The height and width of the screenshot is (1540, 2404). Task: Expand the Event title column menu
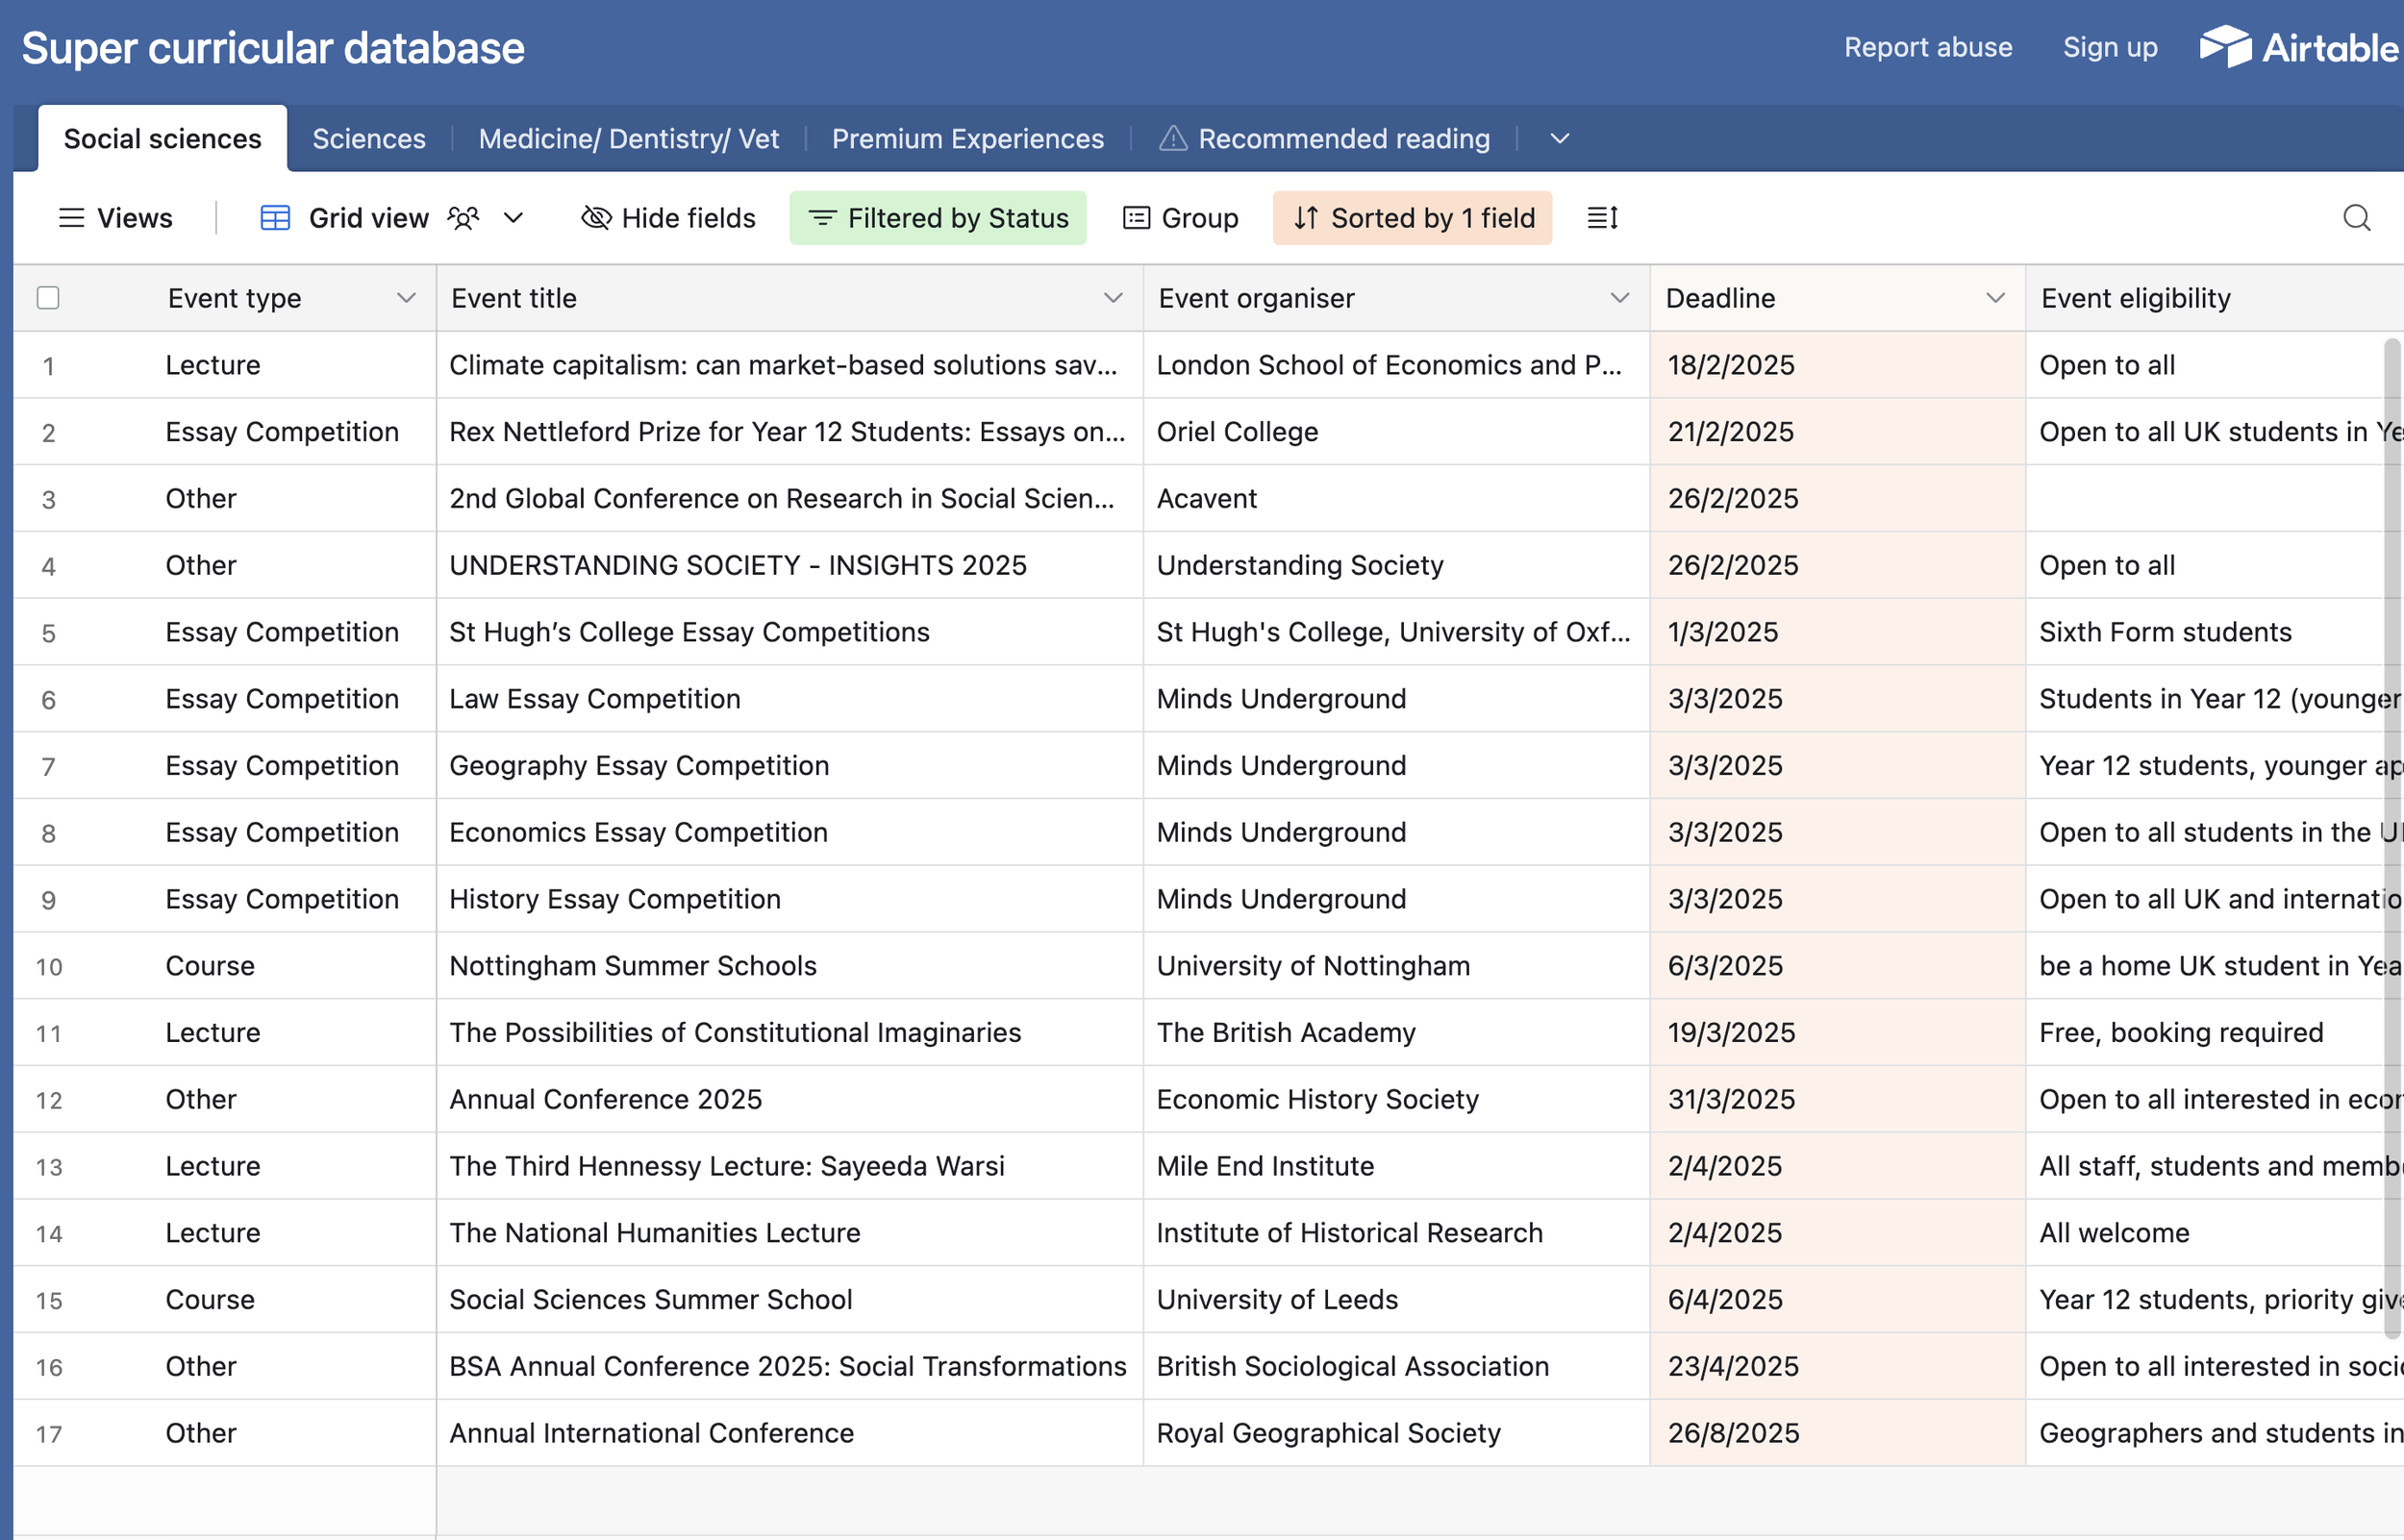(x=1112, y=297)
